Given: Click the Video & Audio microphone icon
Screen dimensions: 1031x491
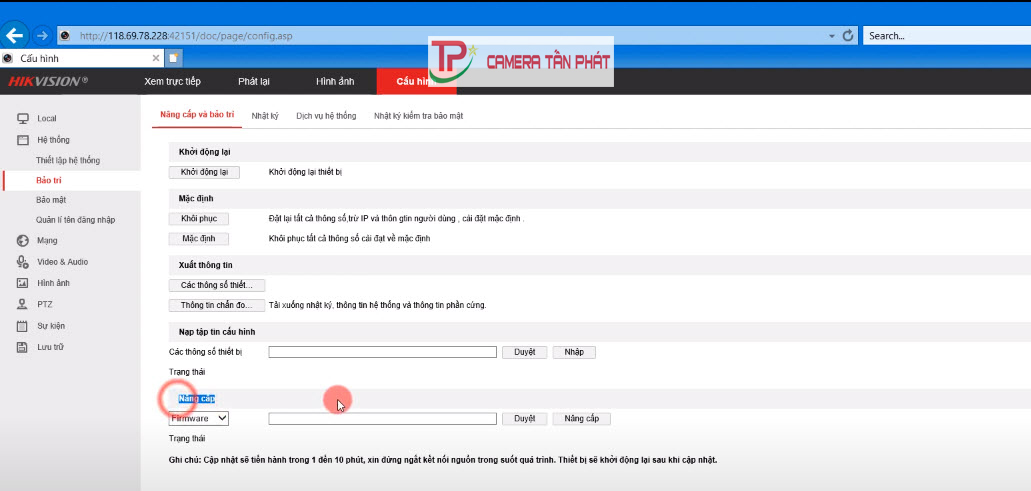Looking at the screenshot, I should [x=22, y=262].
